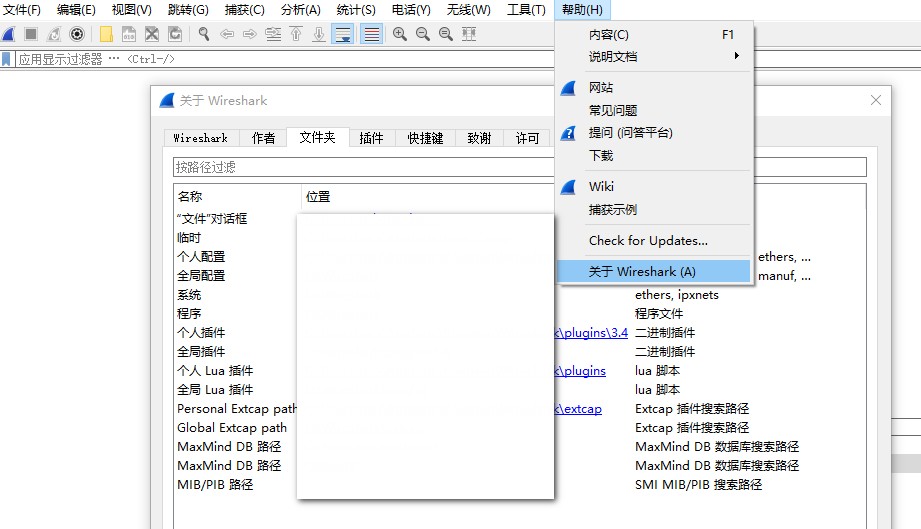
Task: Open the 编辑(E) menu
Action: point(76,9)
